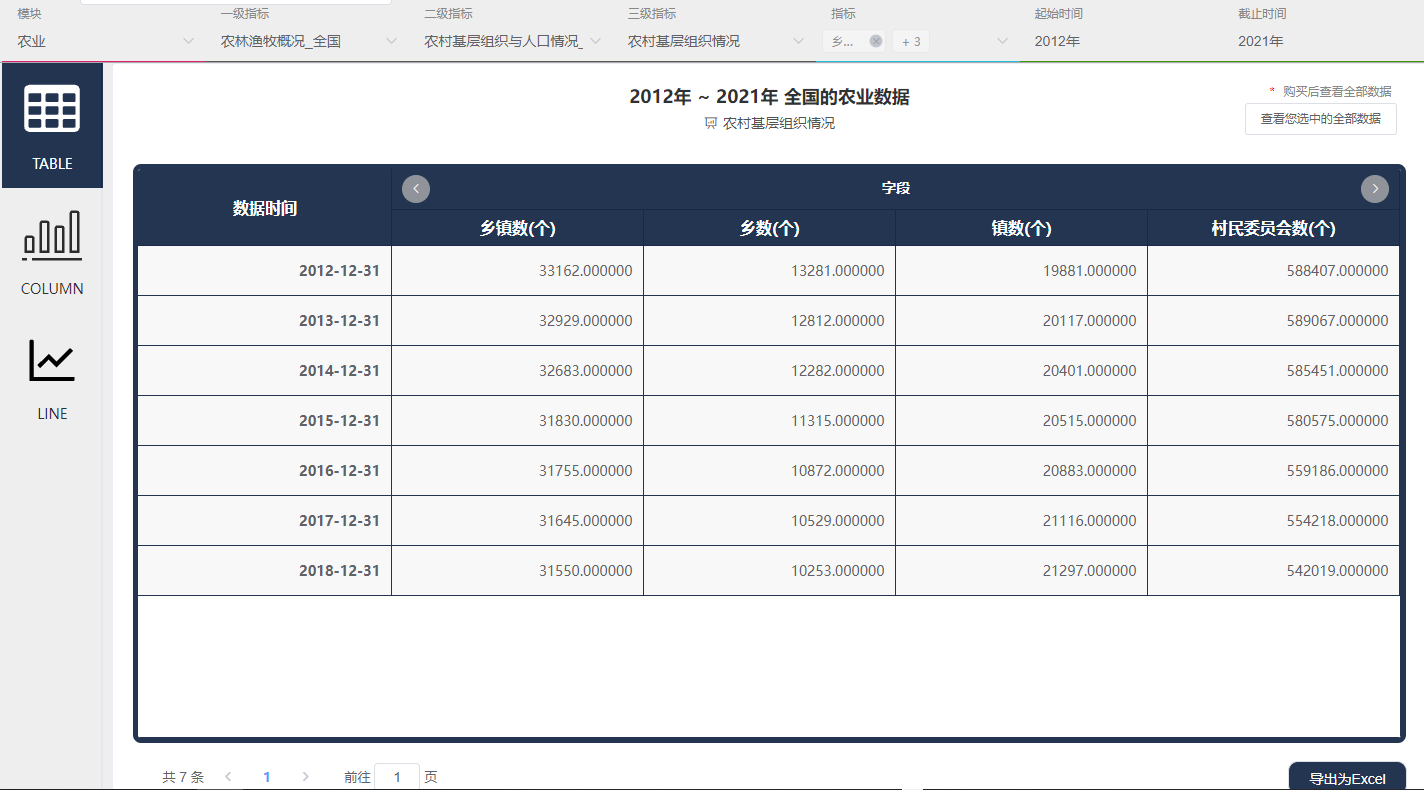Screen dimensions: 1424x790
Task: Select page number 1 in pagination
Action: [267, 777]
